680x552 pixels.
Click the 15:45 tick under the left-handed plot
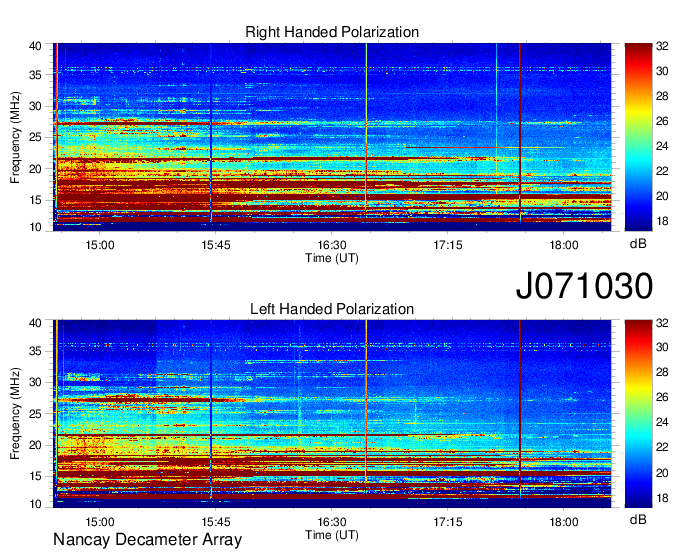(x=216, y=522)
